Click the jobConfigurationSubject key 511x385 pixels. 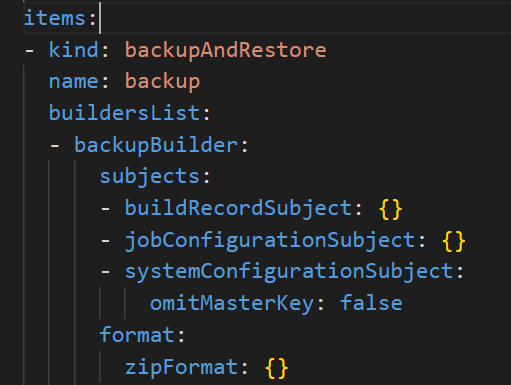pos(270,240)
